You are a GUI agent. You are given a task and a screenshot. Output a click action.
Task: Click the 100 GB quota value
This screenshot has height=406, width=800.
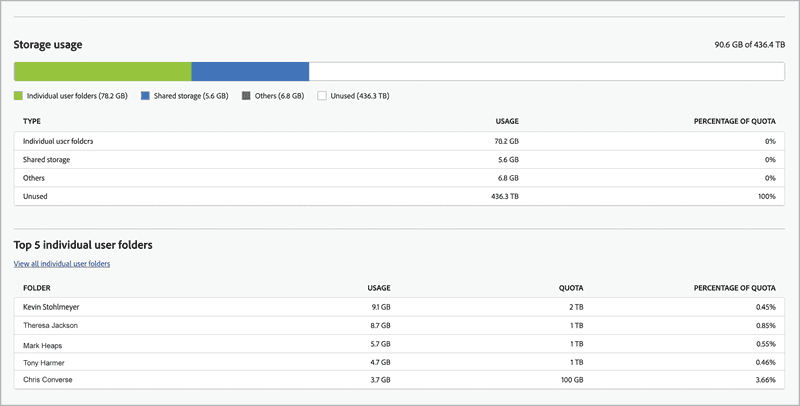tap(572, 380)
